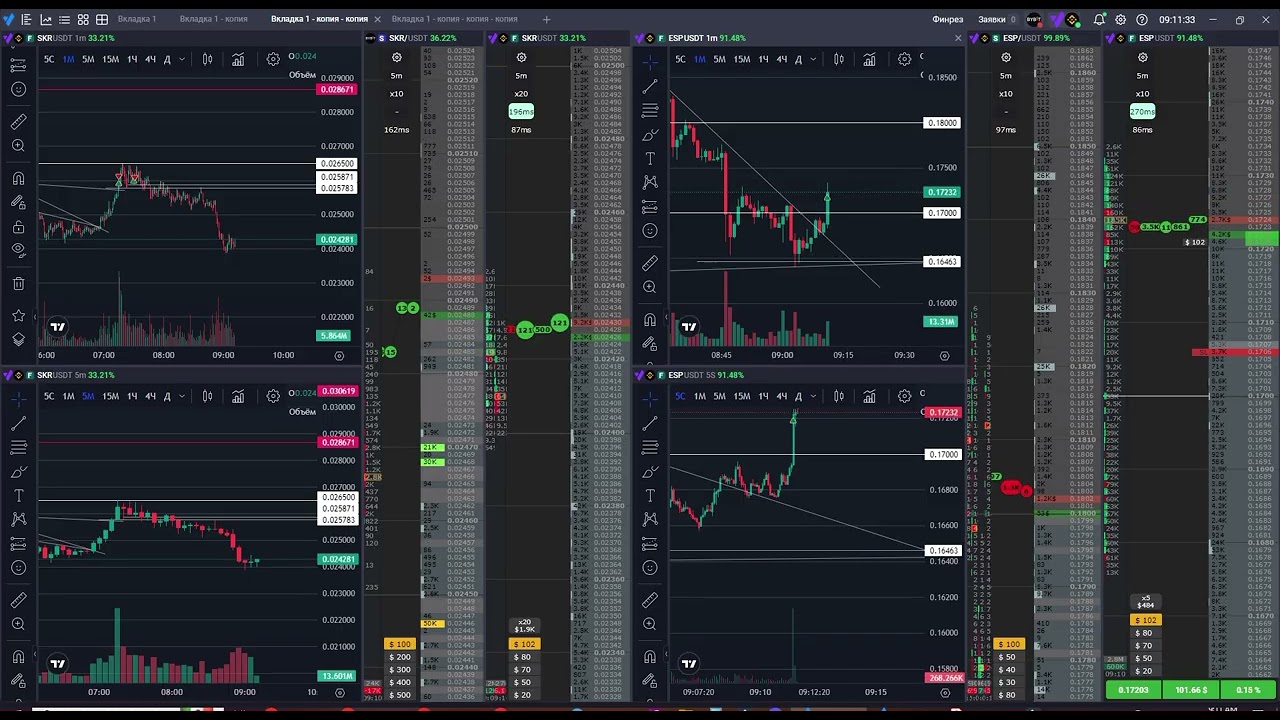The width and height of the screenshot is (1280, 720).
Task: Click the chart icon in top toolbar
Action: point(45,19)
